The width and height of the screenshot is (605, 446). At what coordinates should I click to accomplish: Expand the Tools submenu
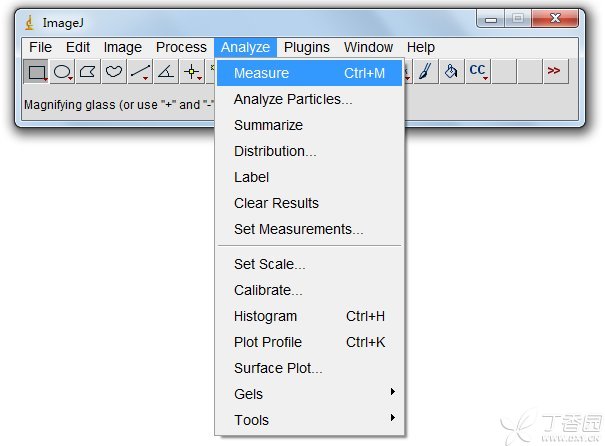(x=309, y=420)
